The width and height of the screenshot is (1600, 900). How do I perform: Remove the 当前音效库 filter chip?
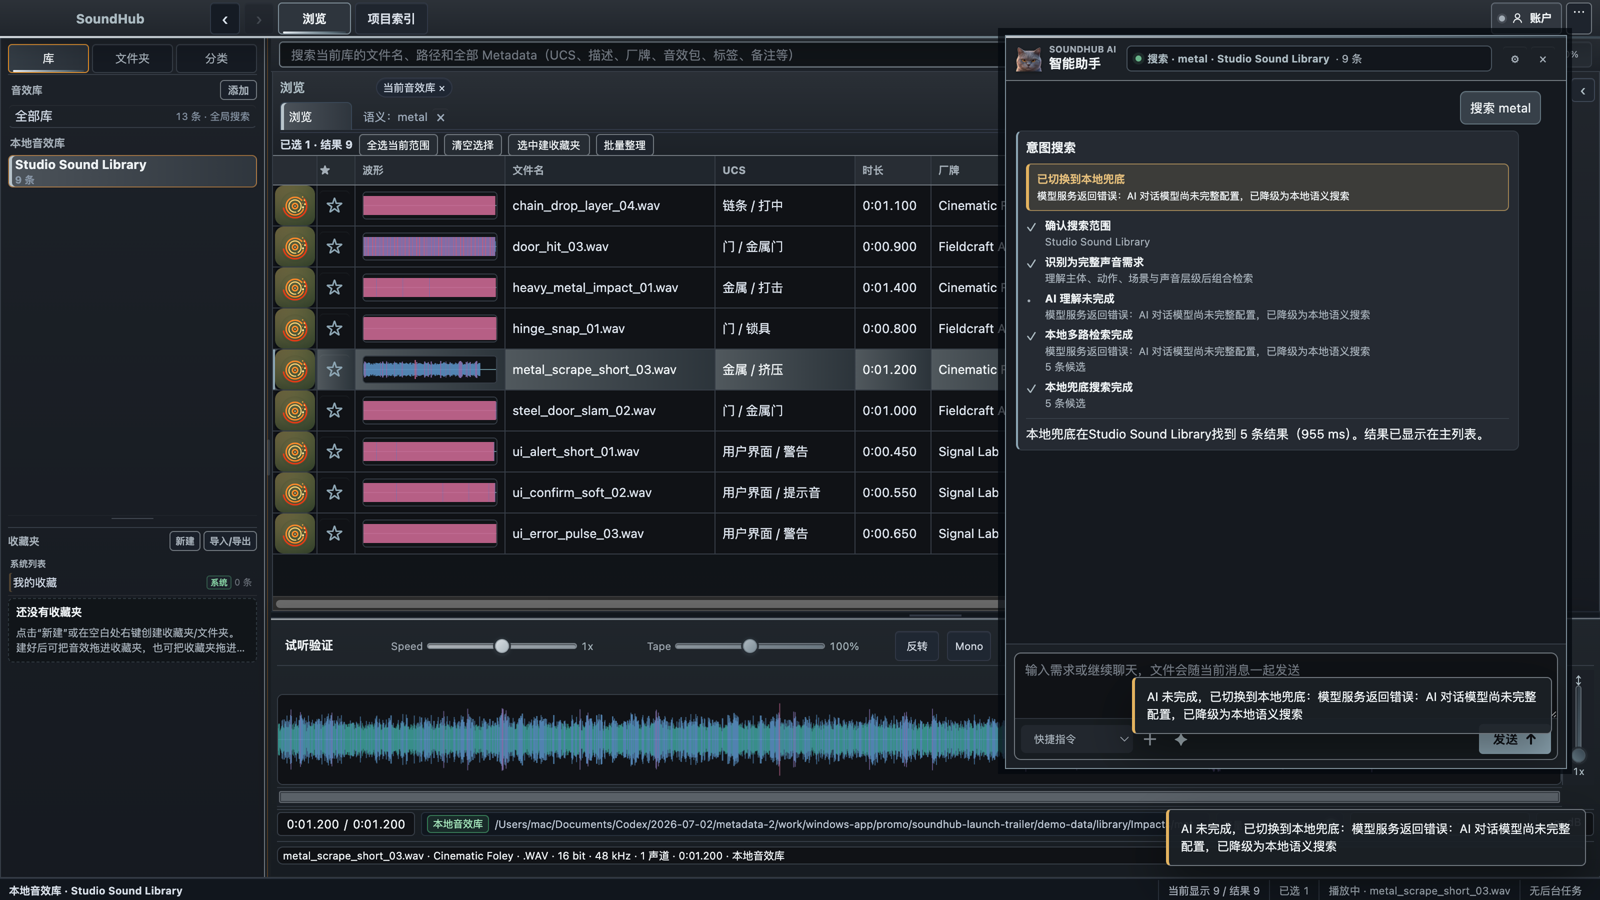point(442,89)
